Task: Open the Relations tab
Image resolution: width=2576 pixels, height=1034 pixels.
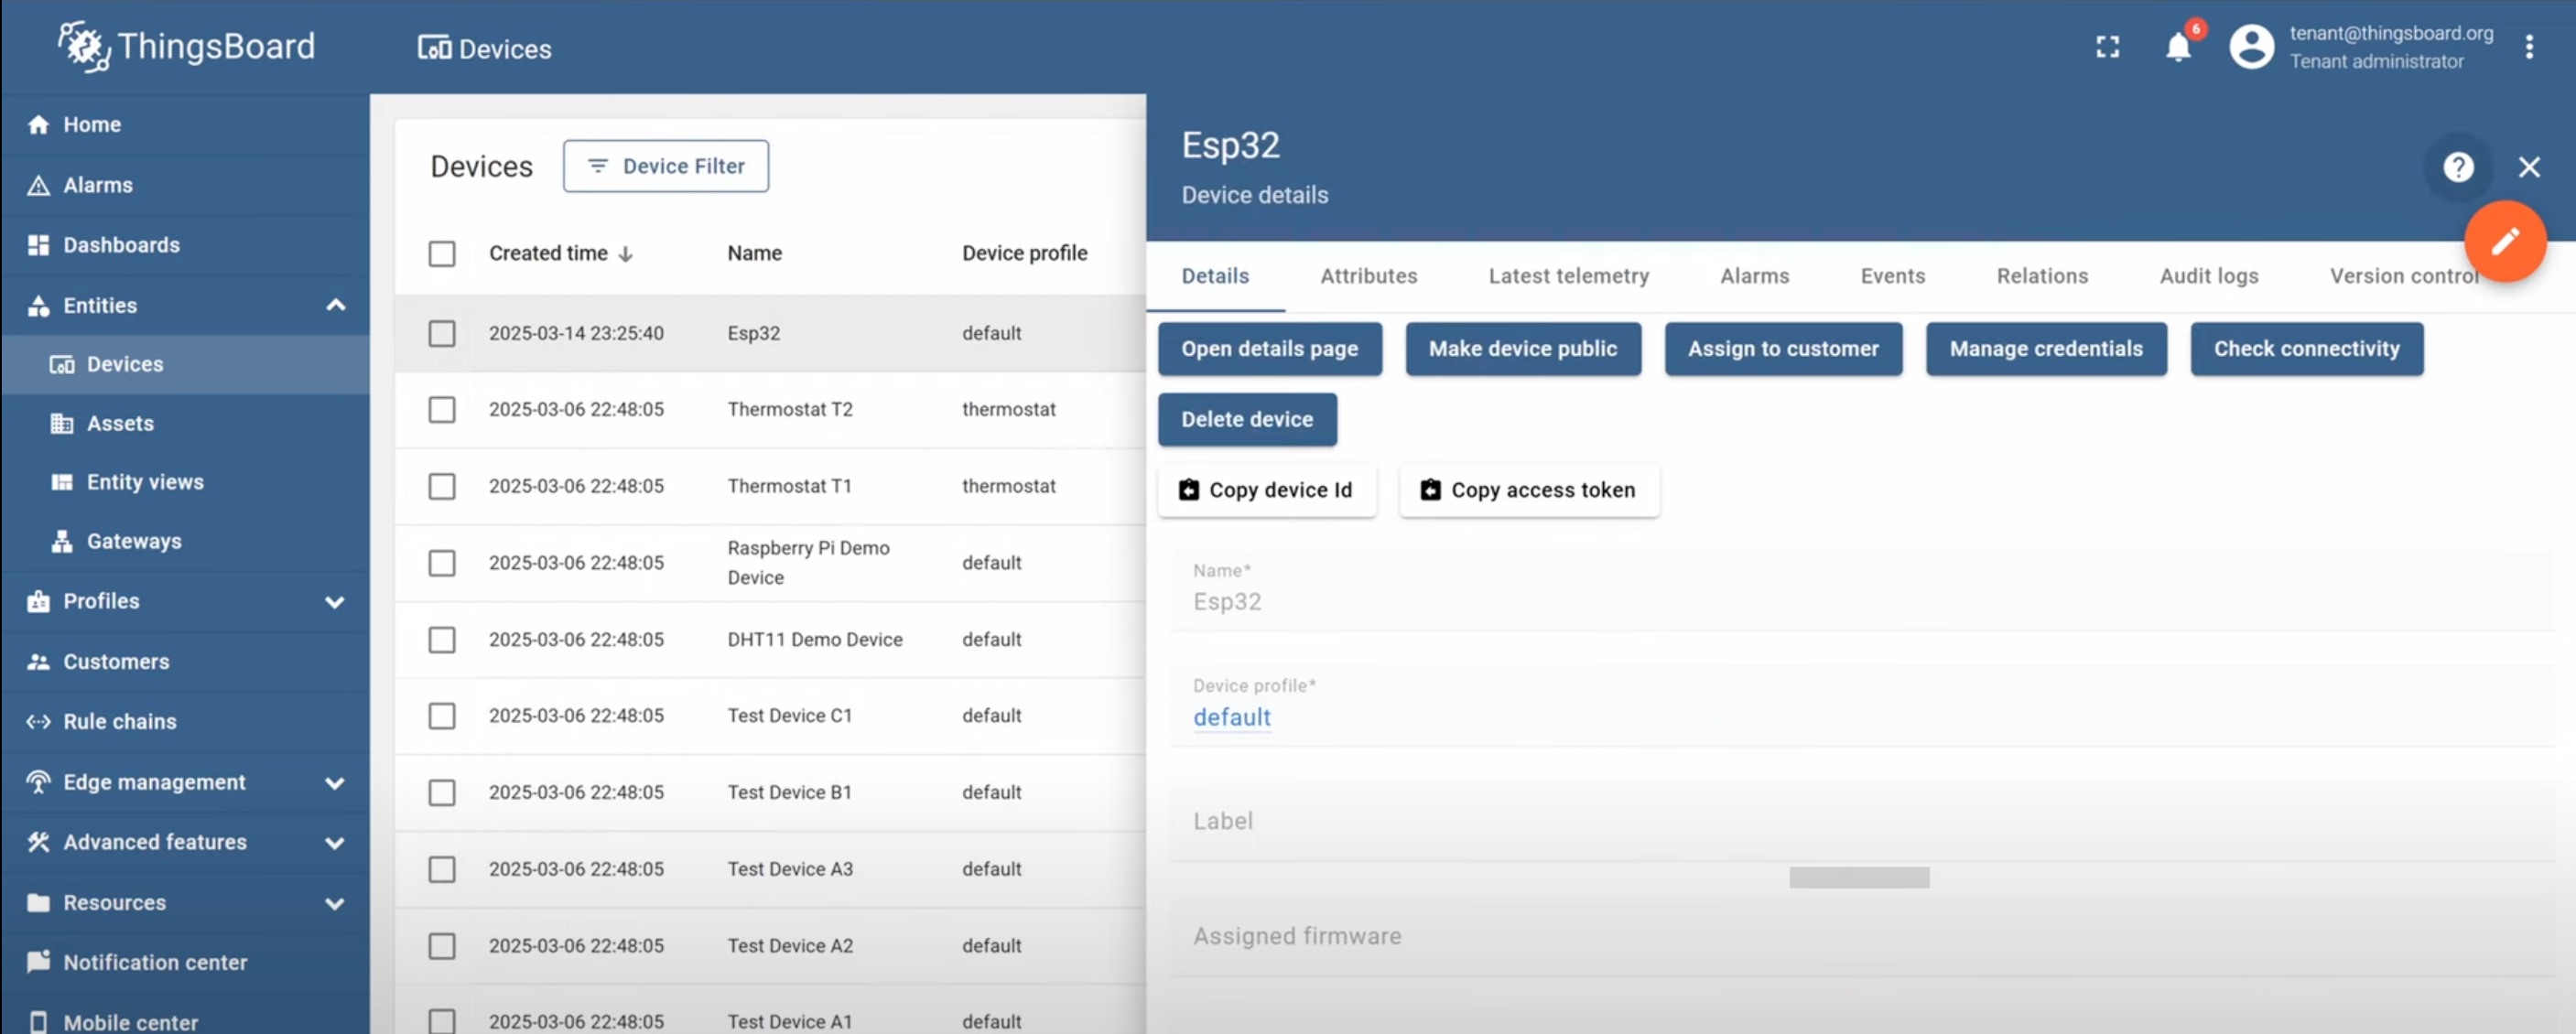Action: (x=2043, y=276)
